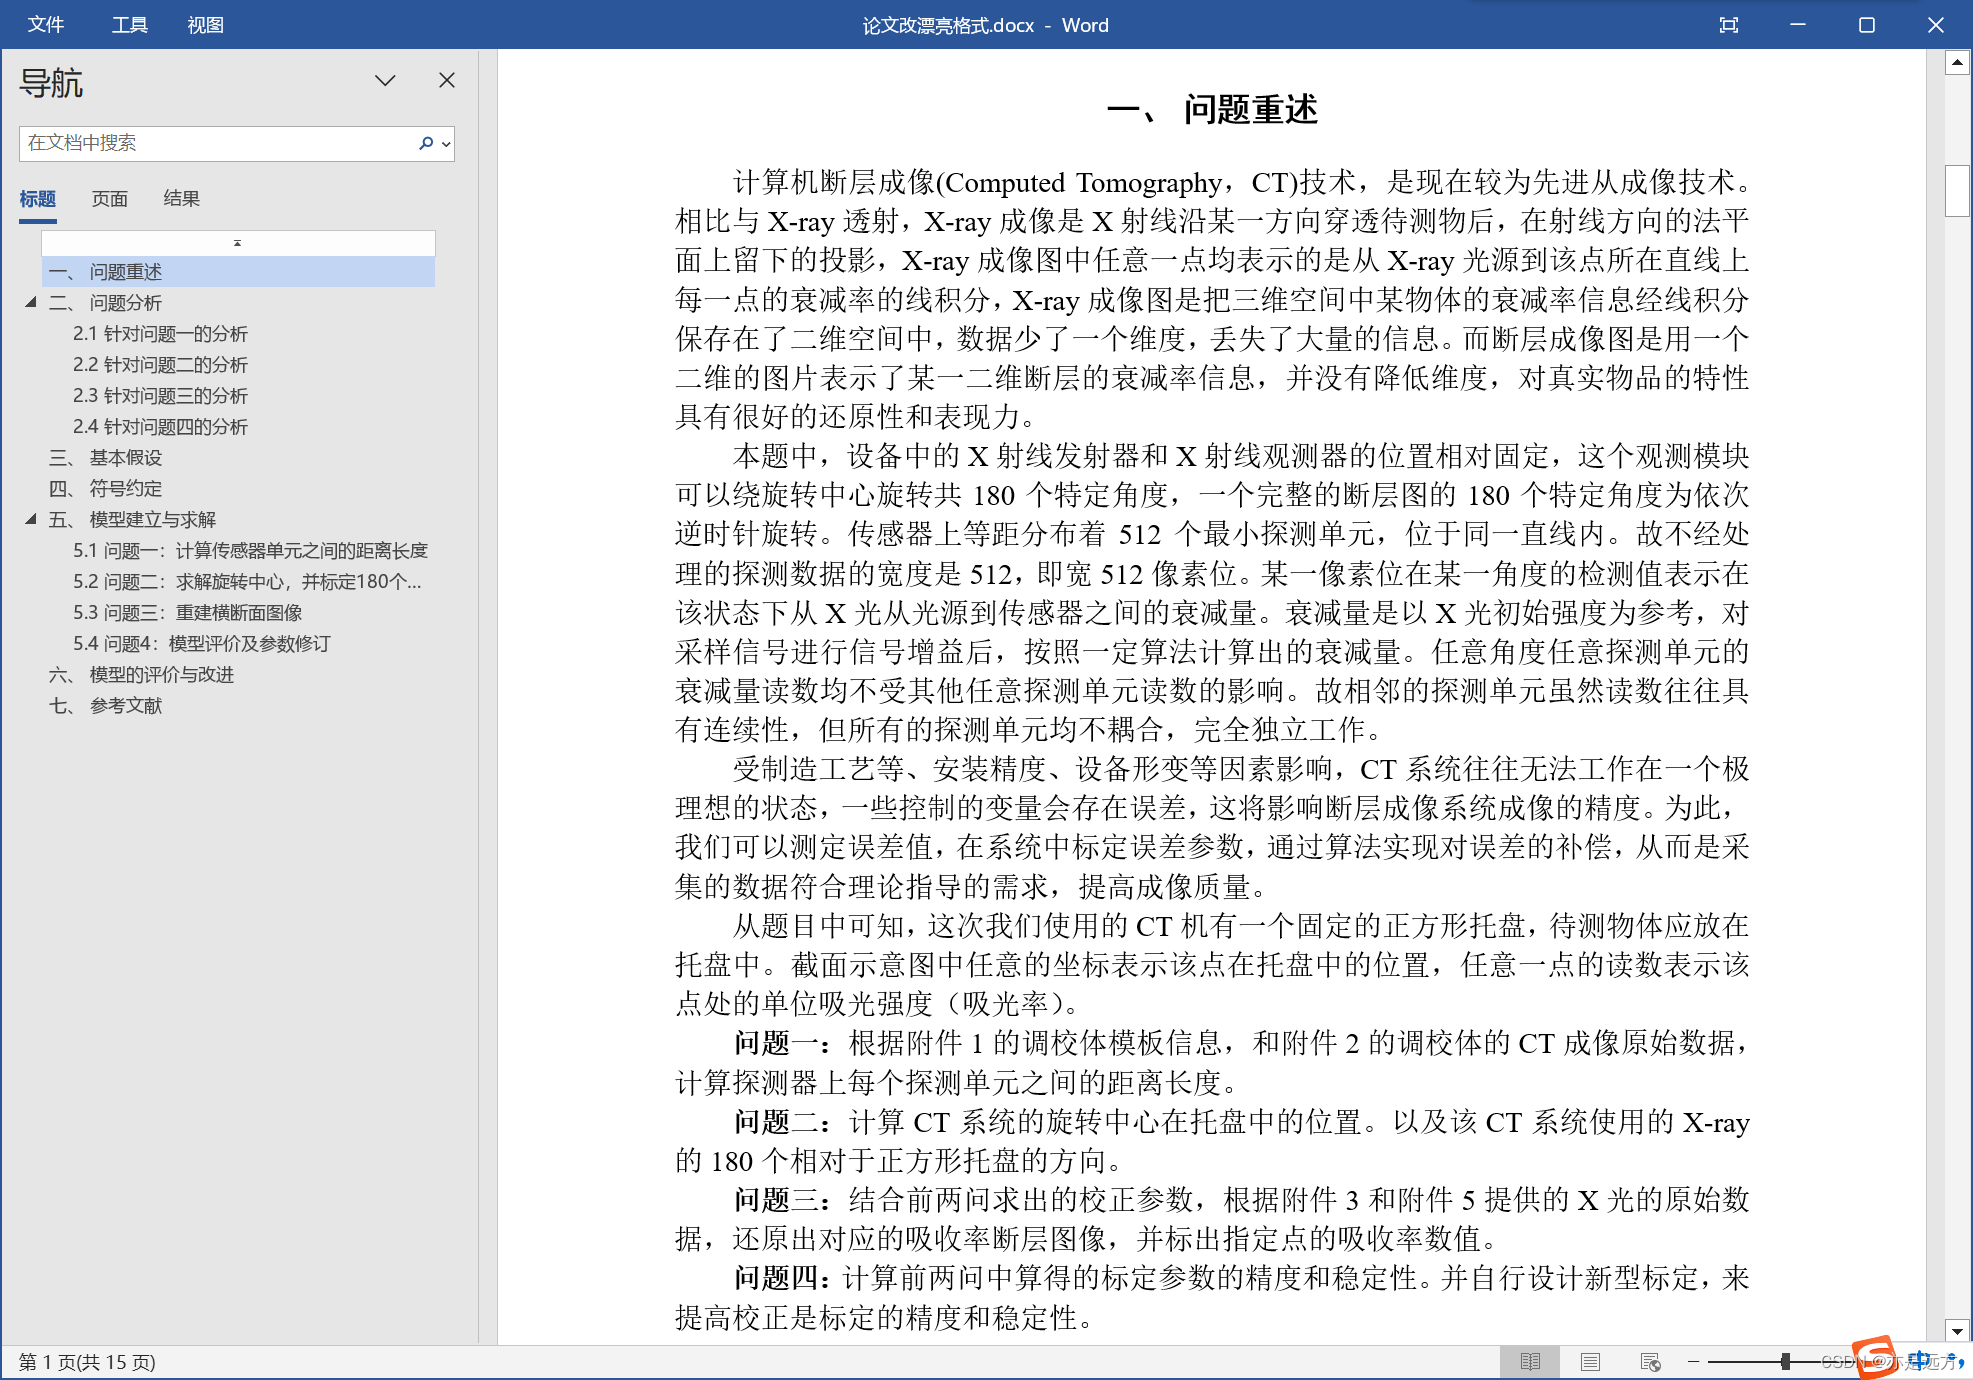
Task: Collapse the 二、问题分析 heading
Action: click(x=31, y=302)
